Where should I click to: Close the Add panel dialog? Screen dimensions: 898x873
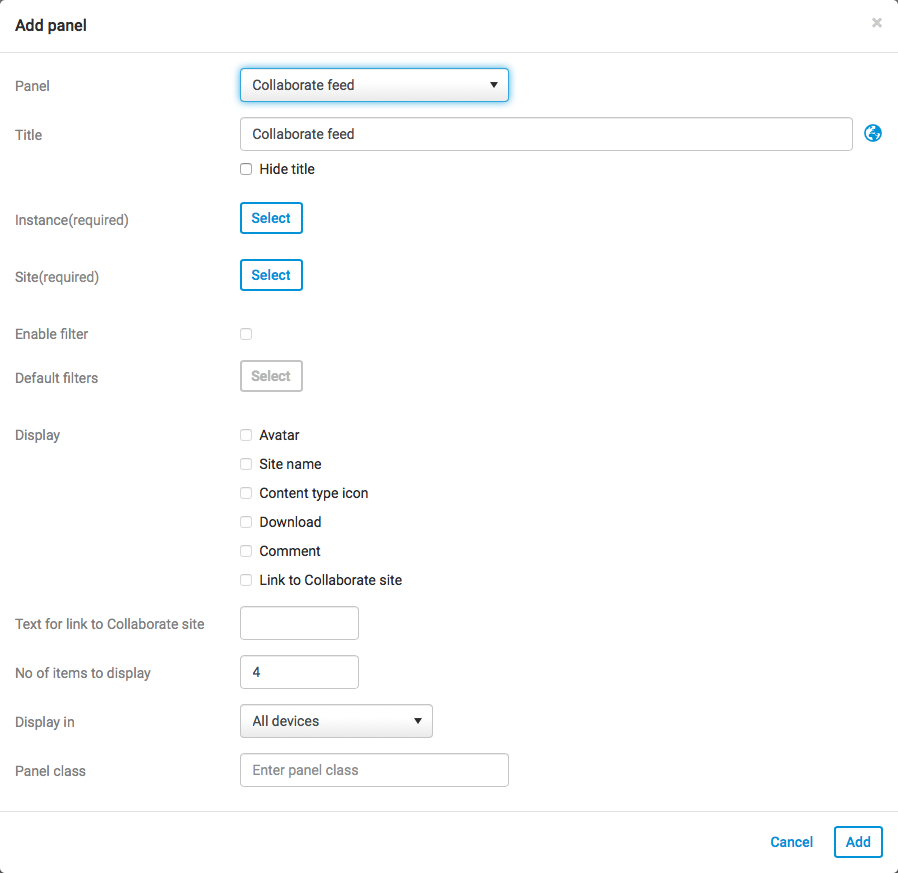877,23
